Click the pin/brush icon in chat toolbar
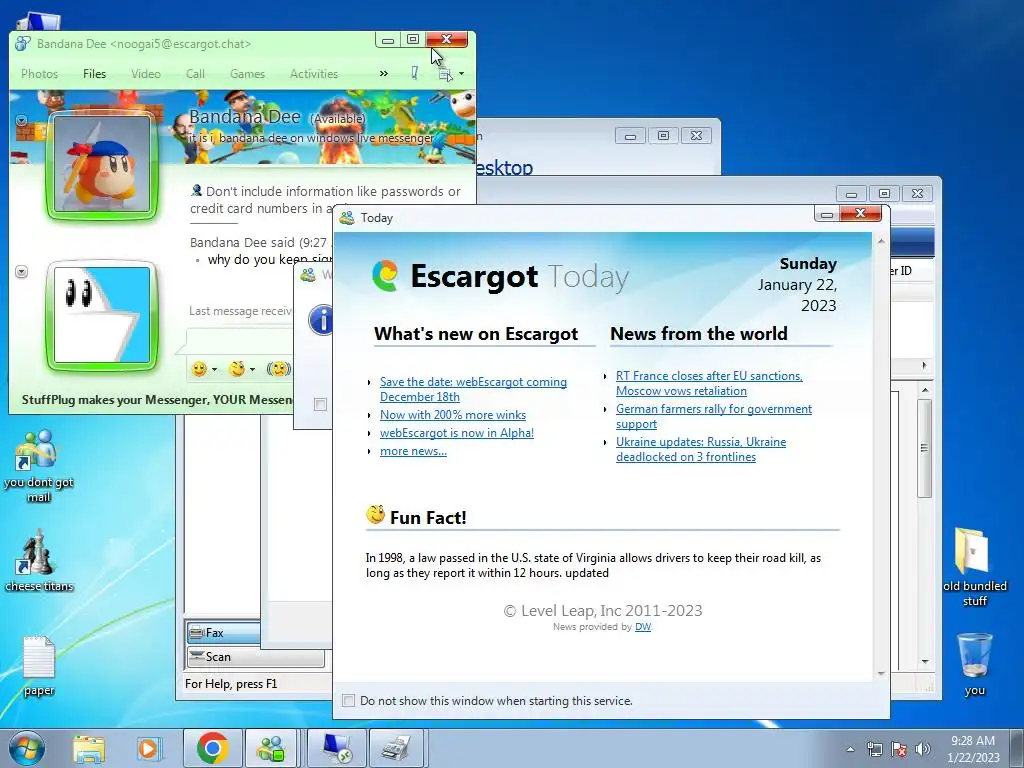The width and height of the screenshot is (1024, 768). point(415,73)
